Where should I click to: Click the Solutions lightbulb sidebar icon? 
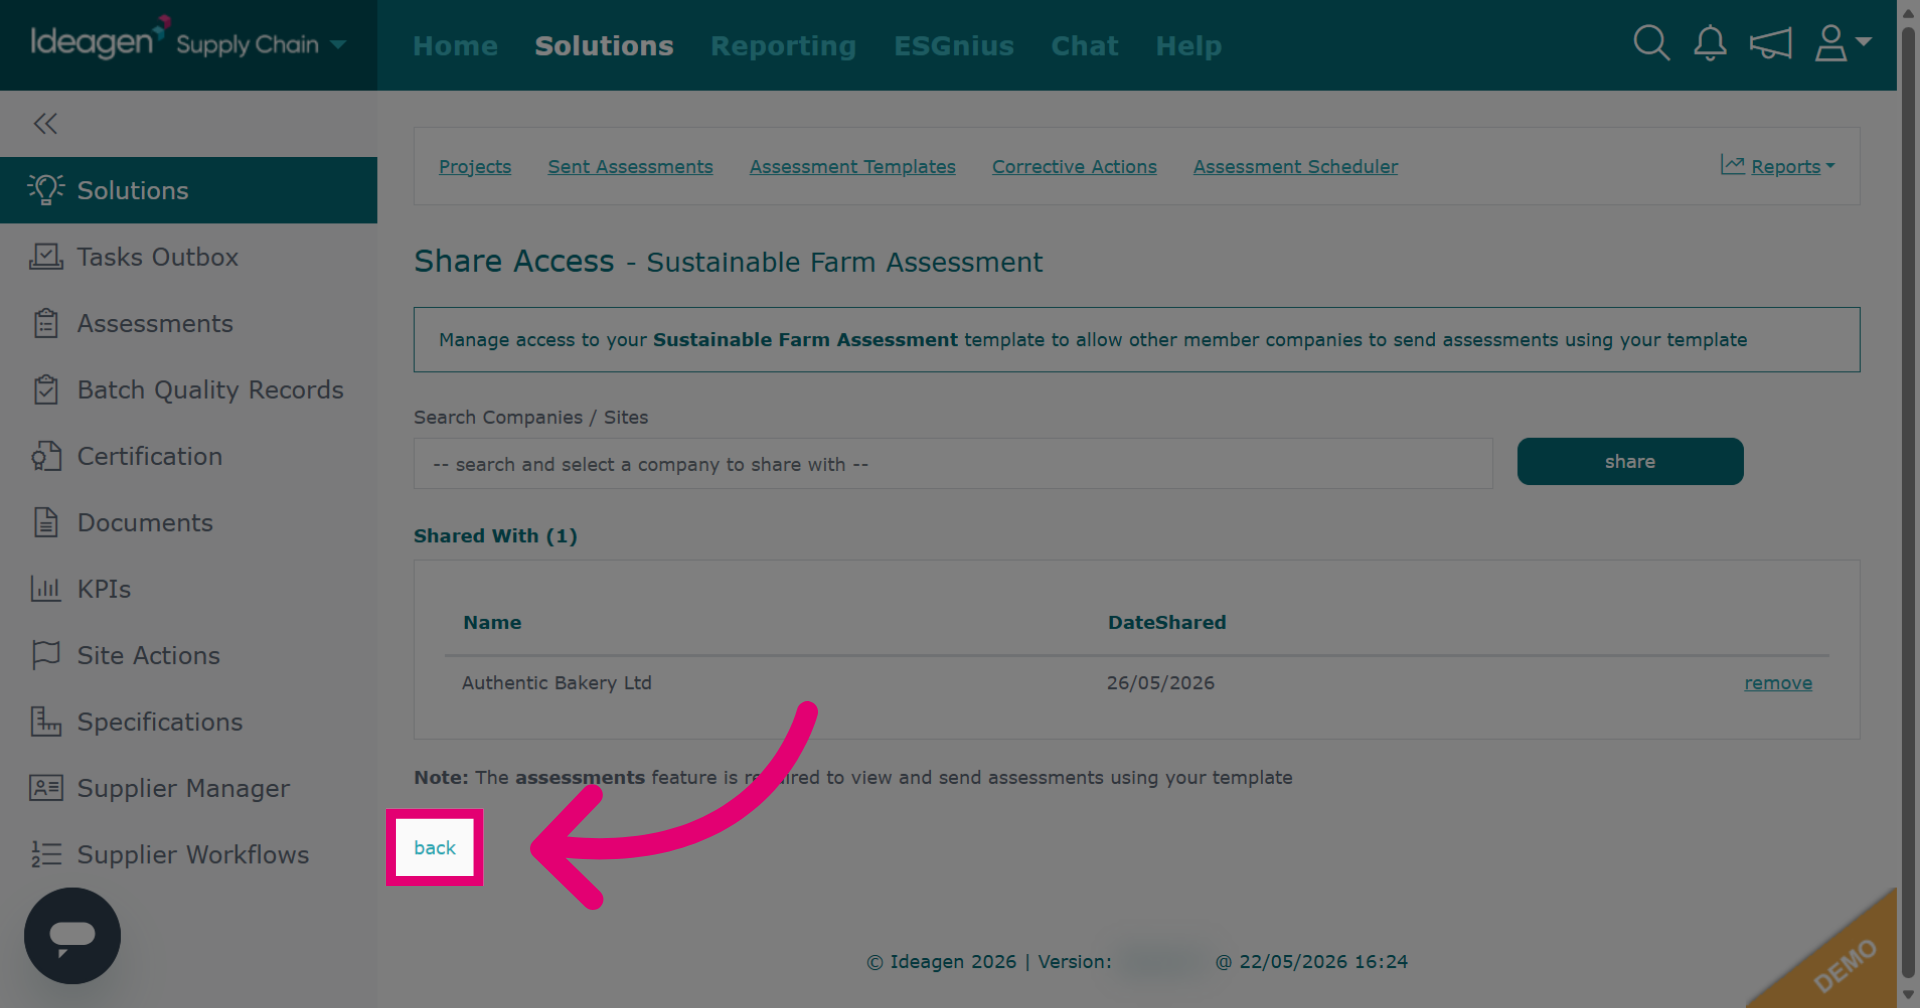pos(46,189)
